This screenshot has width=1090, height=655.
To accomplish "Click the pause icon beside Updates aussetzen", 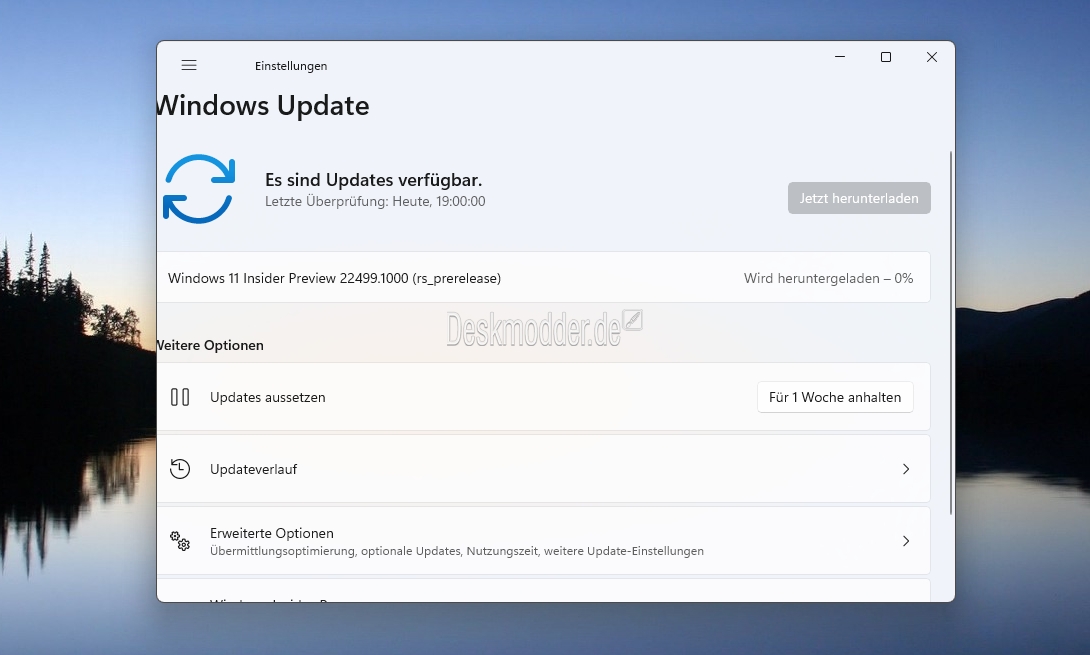I will click(180, 397).
